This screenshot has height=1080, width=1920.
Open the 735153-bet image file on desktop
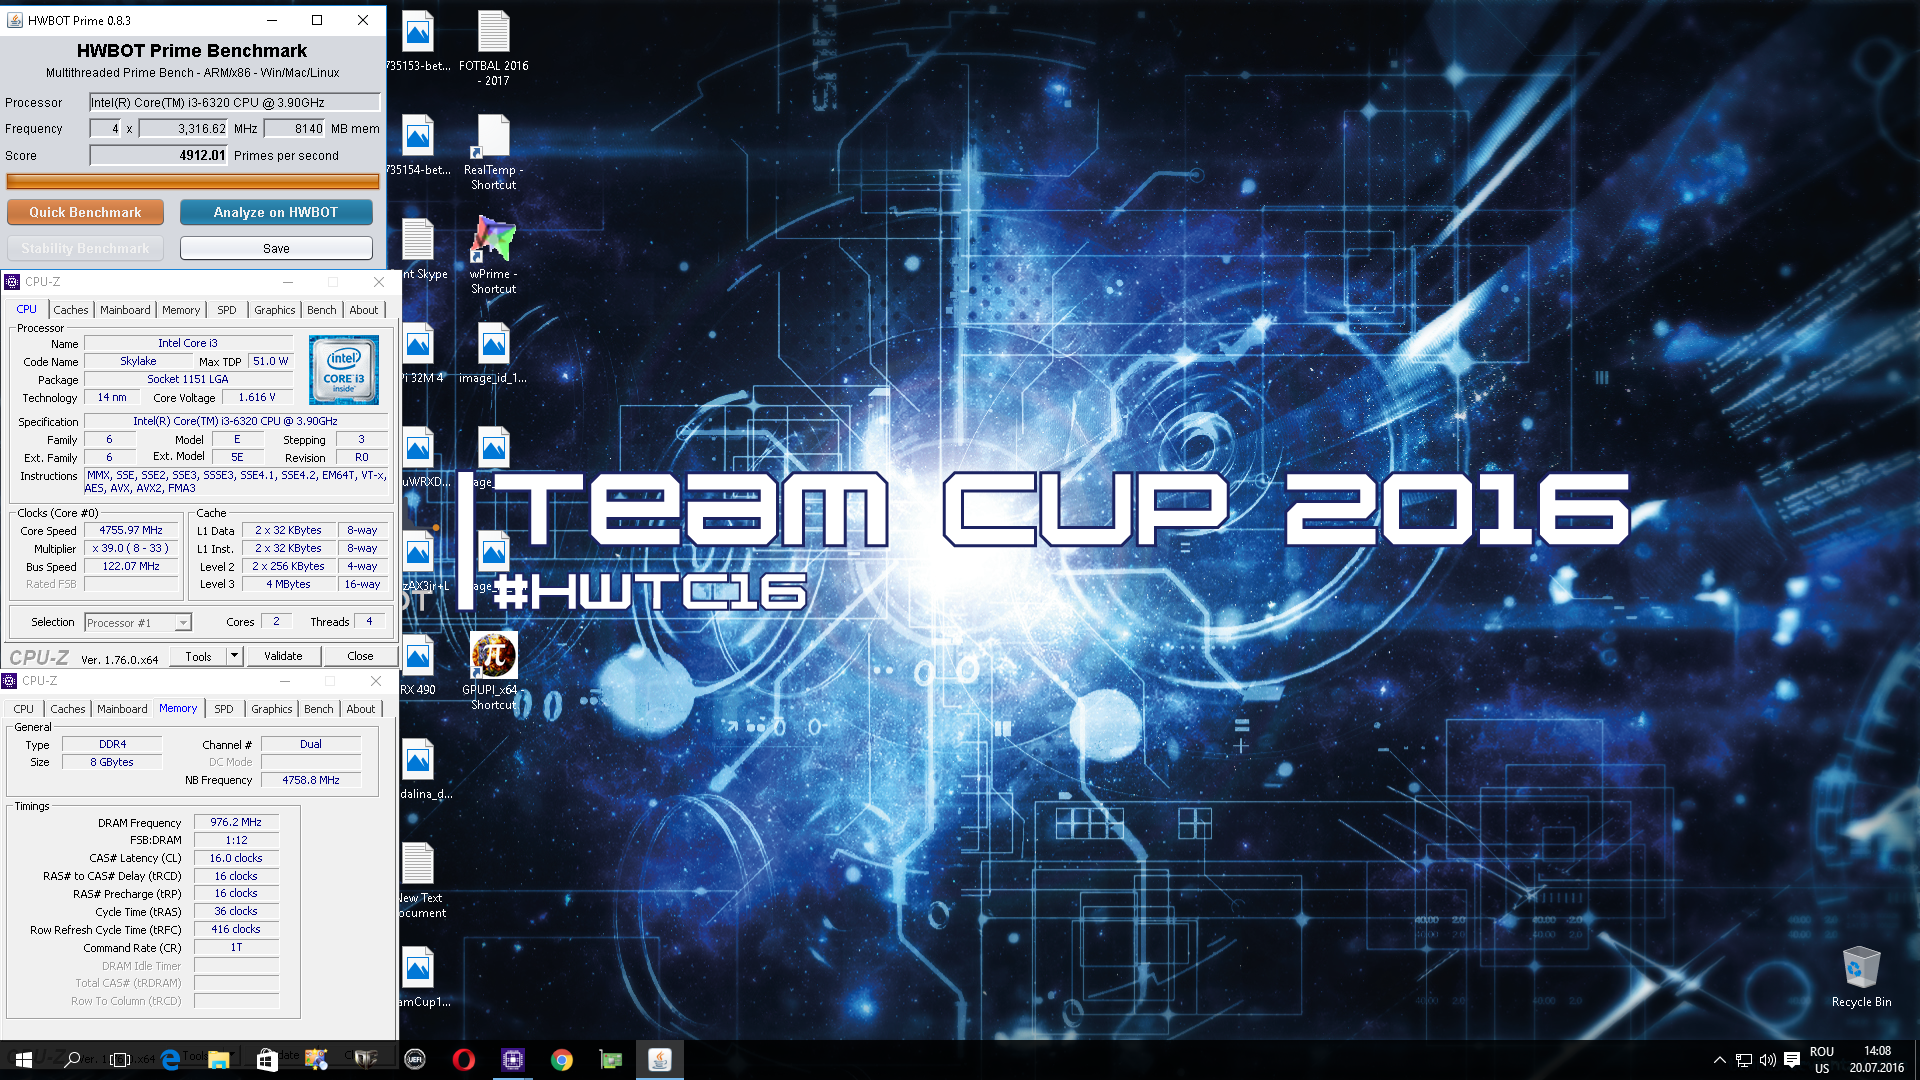pos(419,42)
